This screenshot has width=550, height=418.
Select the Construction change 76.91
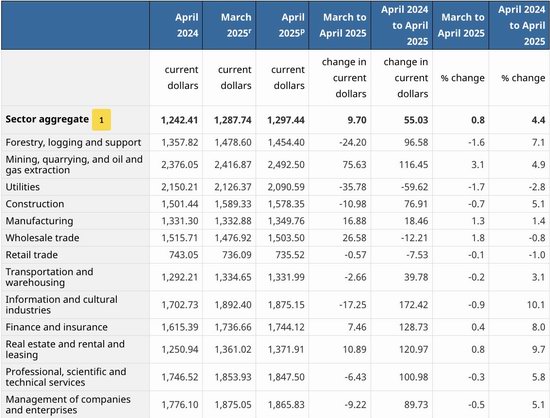point(416,204)
